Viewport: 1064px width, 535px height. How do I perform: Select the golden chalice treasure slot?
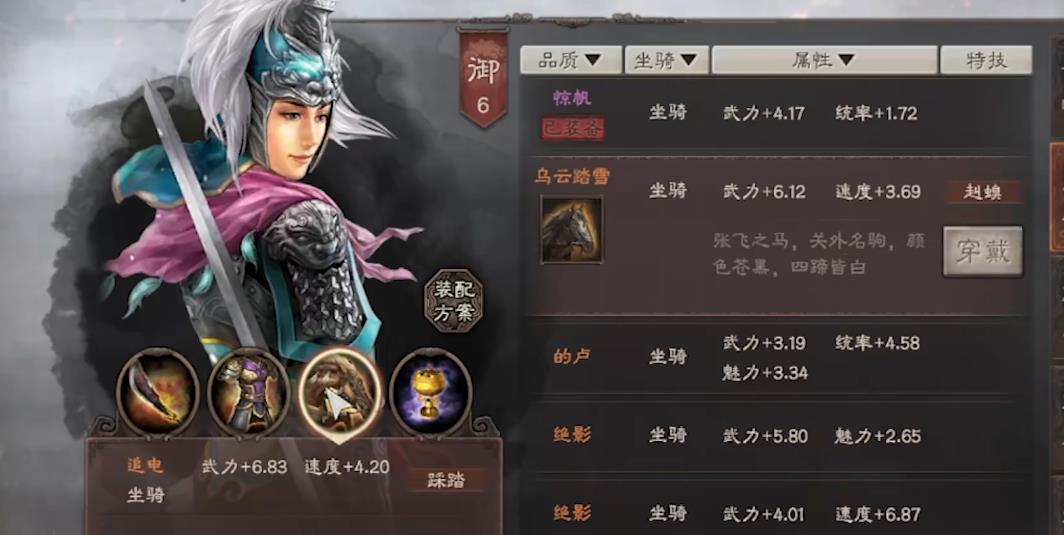(430, 393)
